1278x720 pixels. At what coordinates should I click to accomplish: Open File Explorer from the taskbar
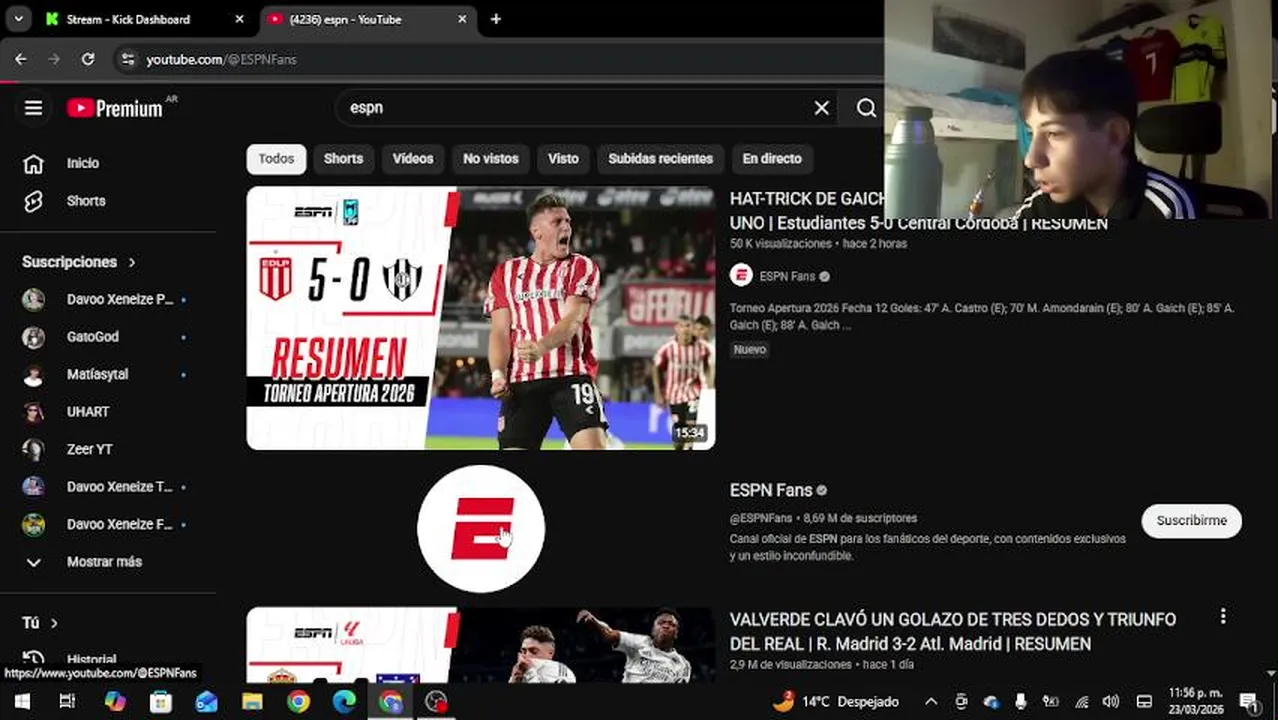point(252,702)
